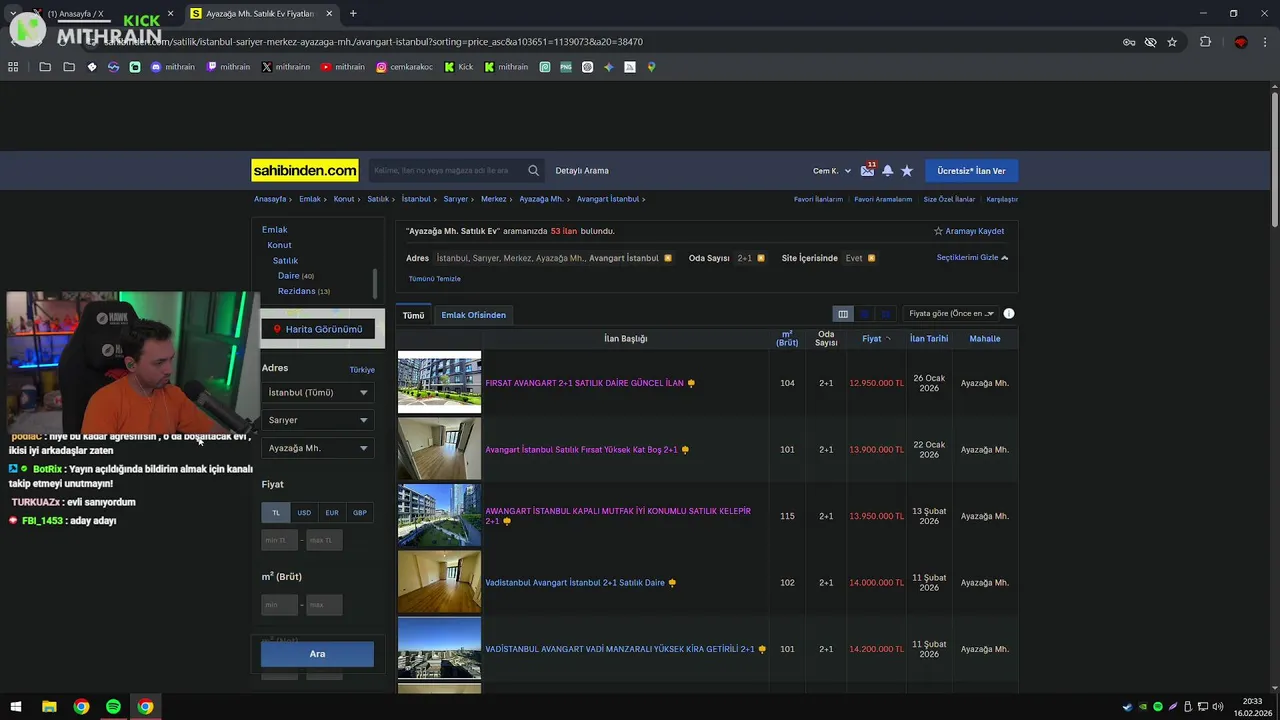The width and height of the screenshot is (1280, 720).
Task: Open Chrome apps grid in bookmarks bar
Action: click(13, 67)
